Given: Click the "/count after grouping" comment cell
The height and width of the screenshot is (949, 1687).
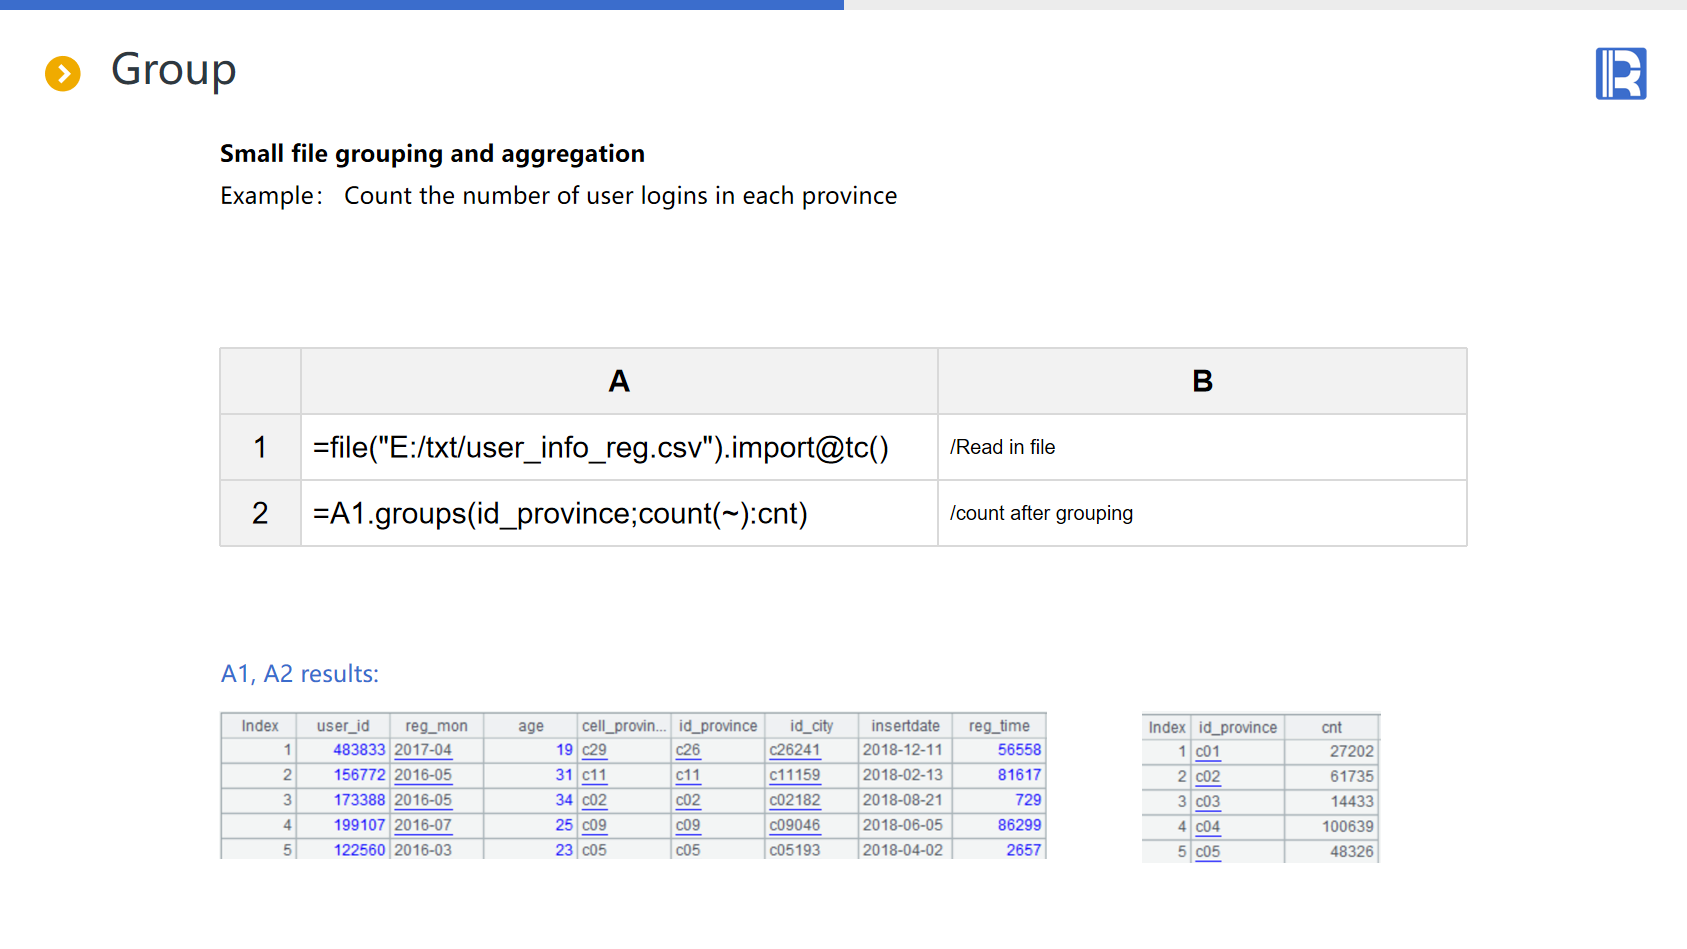Looking at the screenshot, I should pyautogui.click(x=1041, y=514).
